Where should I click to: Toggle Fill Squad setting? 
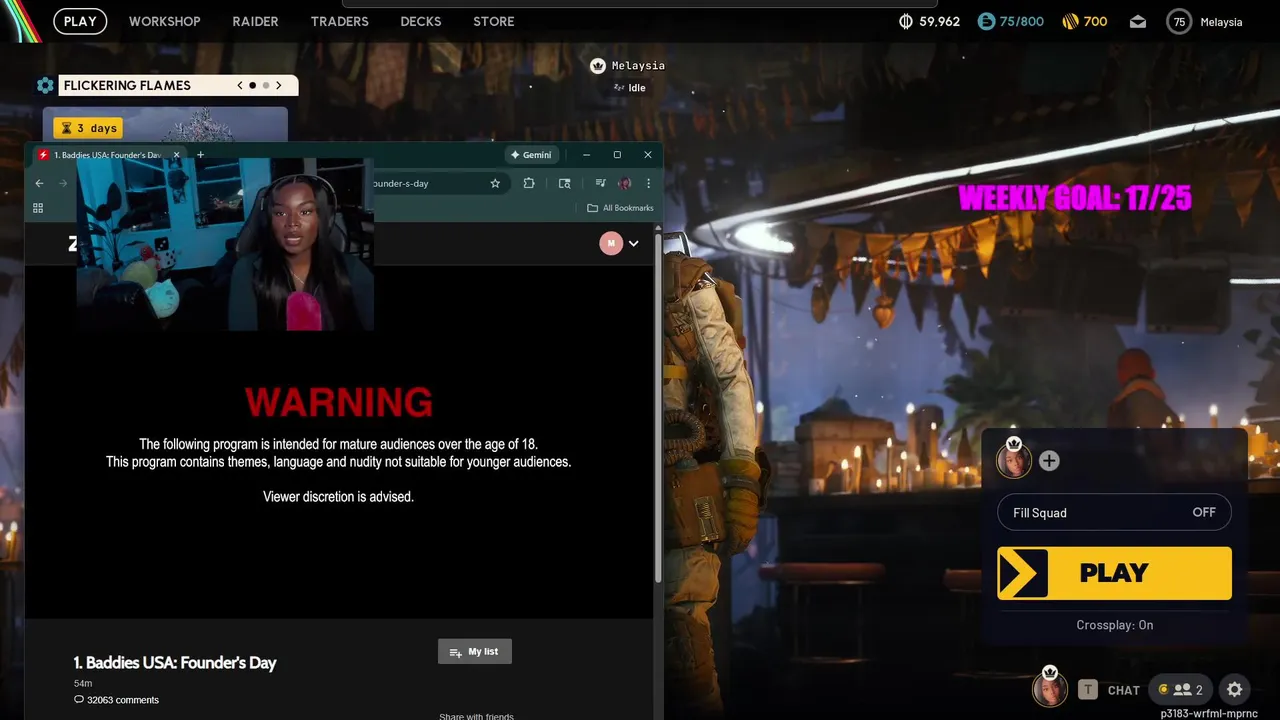(x=1114, y=512)
